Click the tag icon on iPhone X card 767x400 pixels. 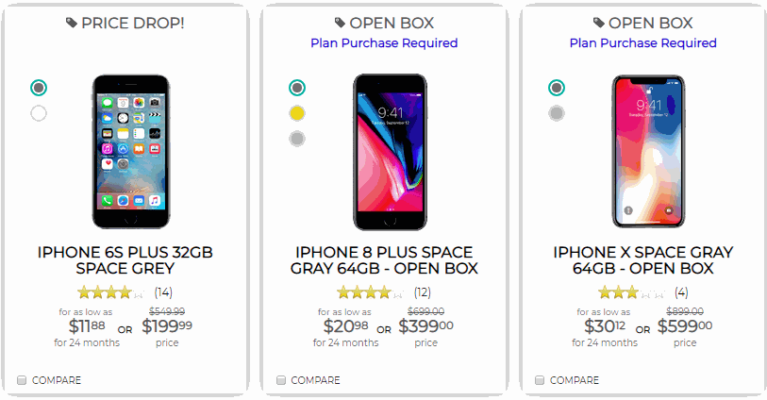pyautogui.click(x=599, y=22)
